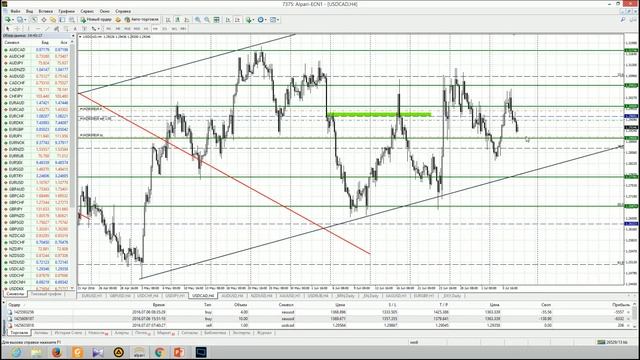Zoom in on the chart

(x=197, y=20)
